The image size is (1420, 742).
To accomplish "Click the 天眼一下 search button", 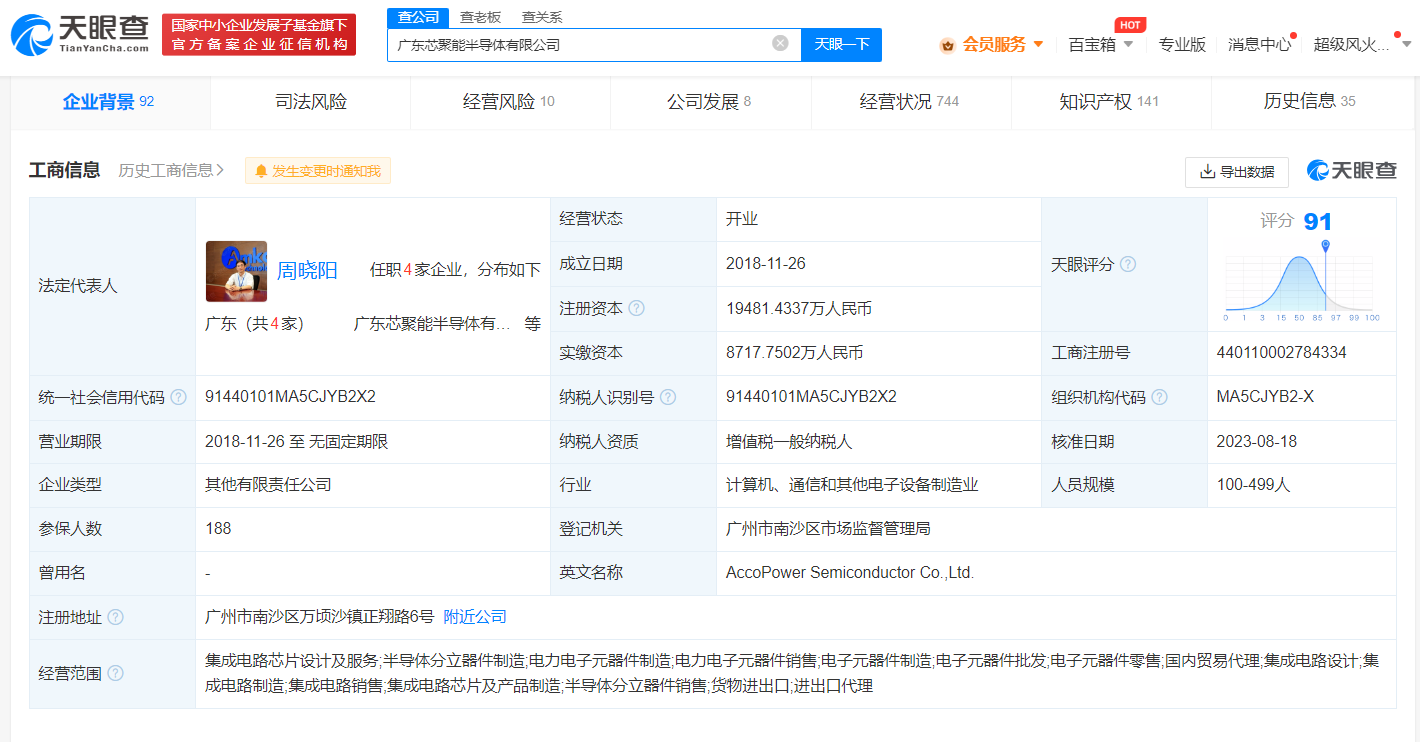I will click(841, 44).
